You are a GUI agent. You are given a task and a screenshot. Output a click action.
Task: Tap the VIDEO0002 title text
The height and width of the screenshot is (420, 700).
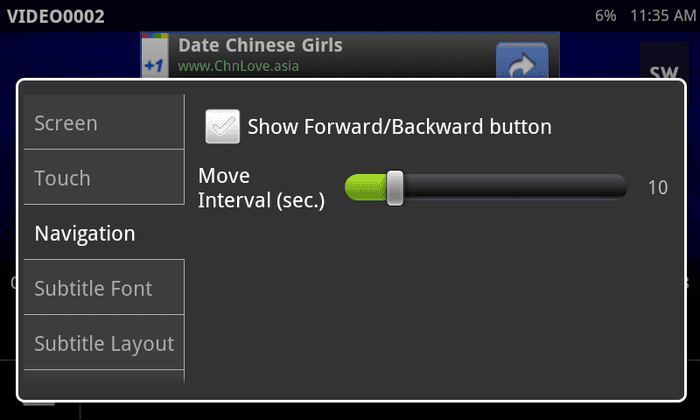tap(56, 17)
